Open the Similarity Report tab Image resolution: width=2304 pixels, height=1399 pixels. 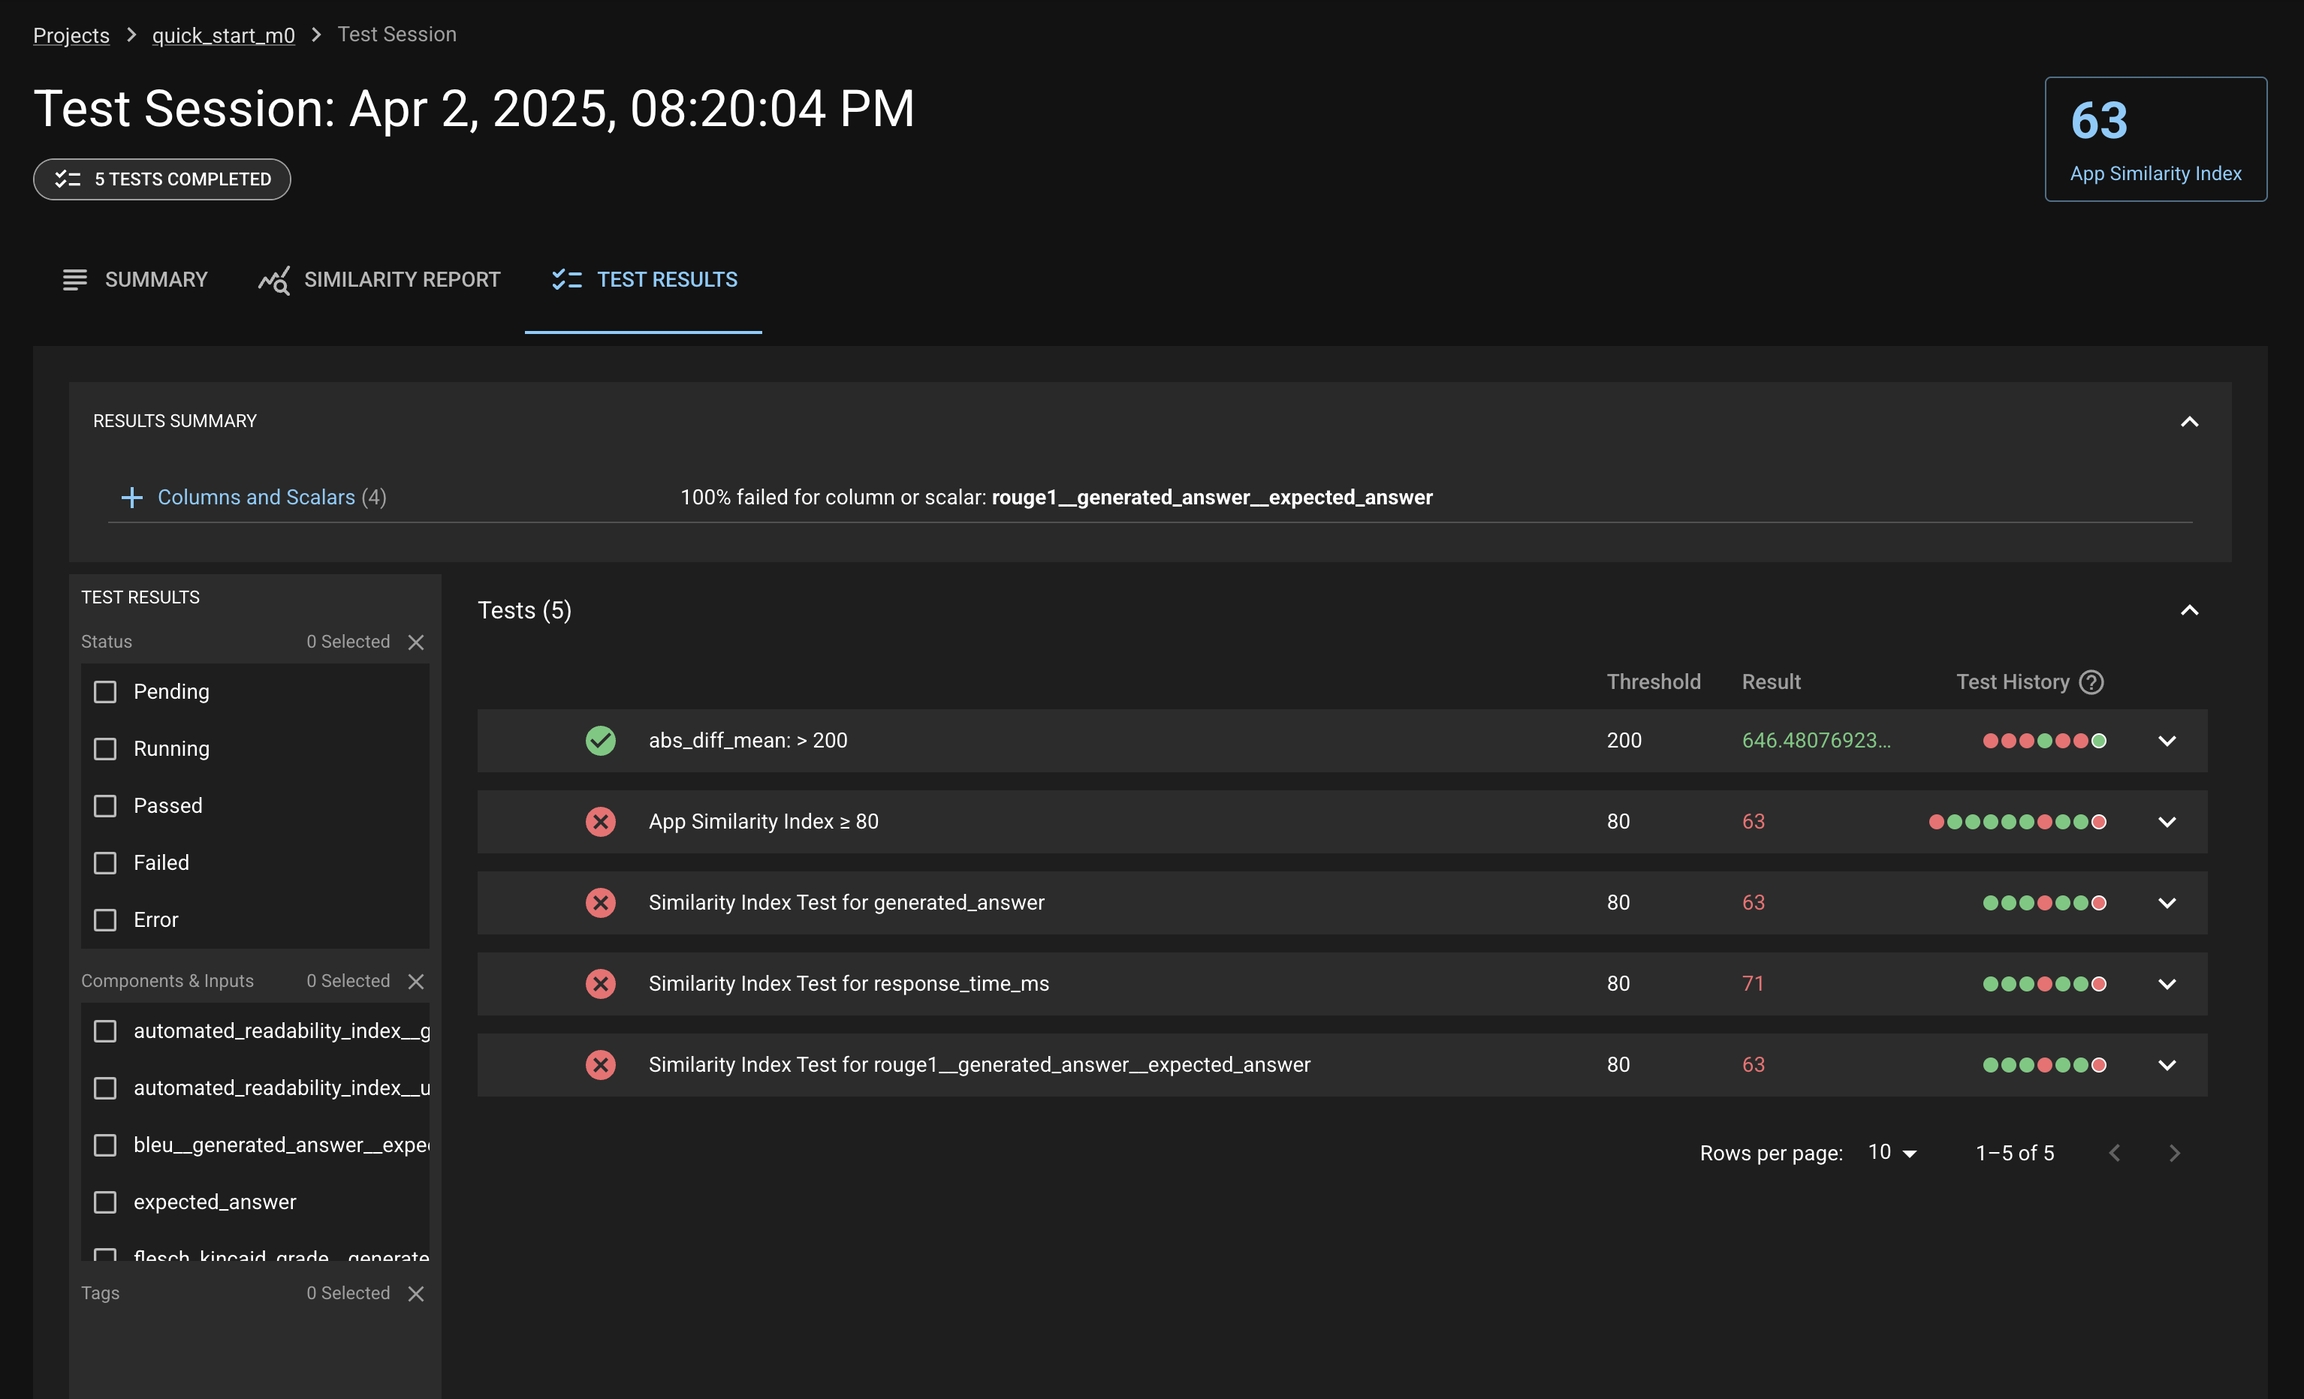coord(379,280)
